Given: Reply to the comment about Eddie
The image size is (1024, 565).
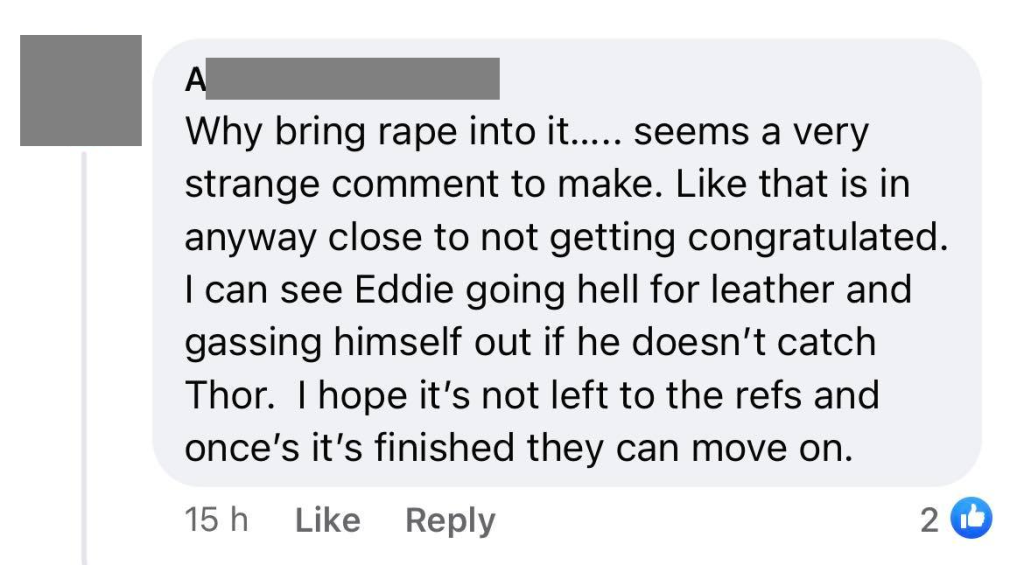Looking at the screenshot, I should (450, 520).
